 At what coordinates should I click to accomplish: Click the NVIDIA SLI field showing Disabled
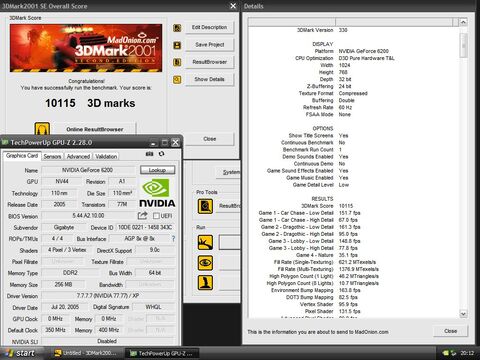[107, 341]
